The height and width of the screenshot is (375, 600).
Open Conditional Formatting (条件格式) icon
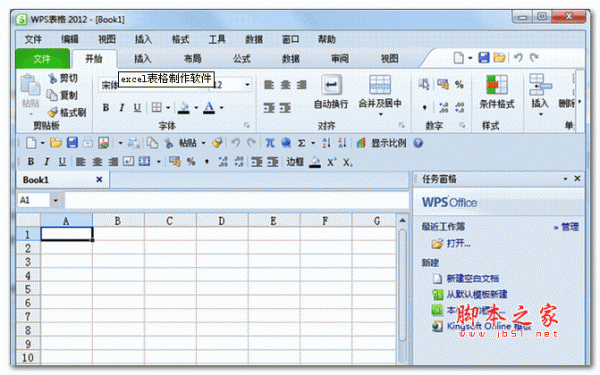coord(497,85)
